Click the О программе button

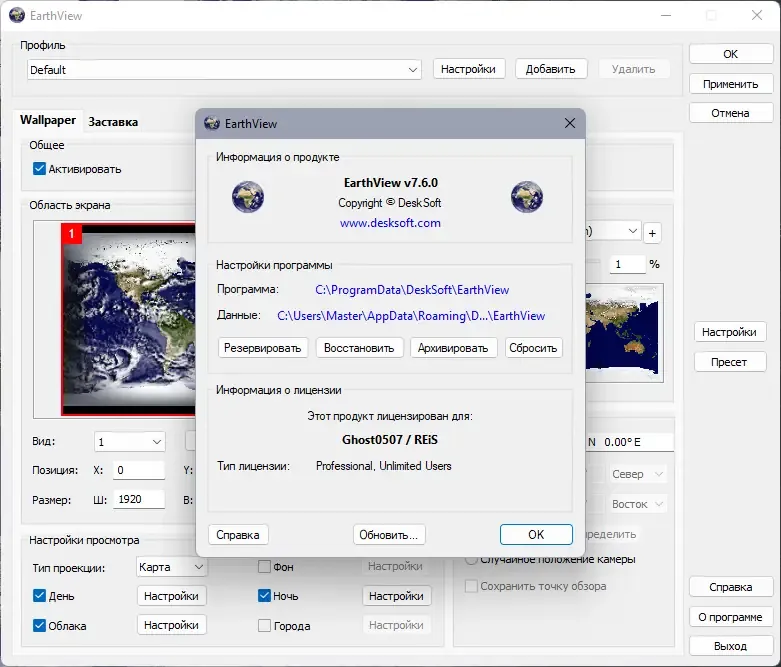(x=730, y=617)
